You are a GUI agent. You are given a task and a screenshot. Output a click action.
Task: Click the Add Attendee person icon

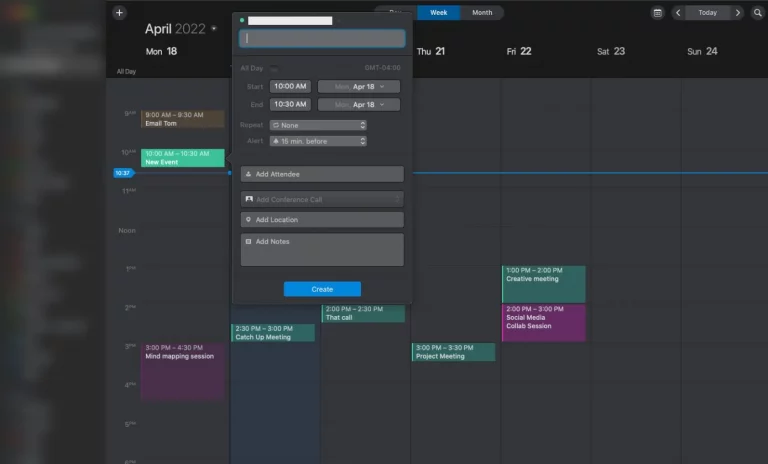click(248, 174)
